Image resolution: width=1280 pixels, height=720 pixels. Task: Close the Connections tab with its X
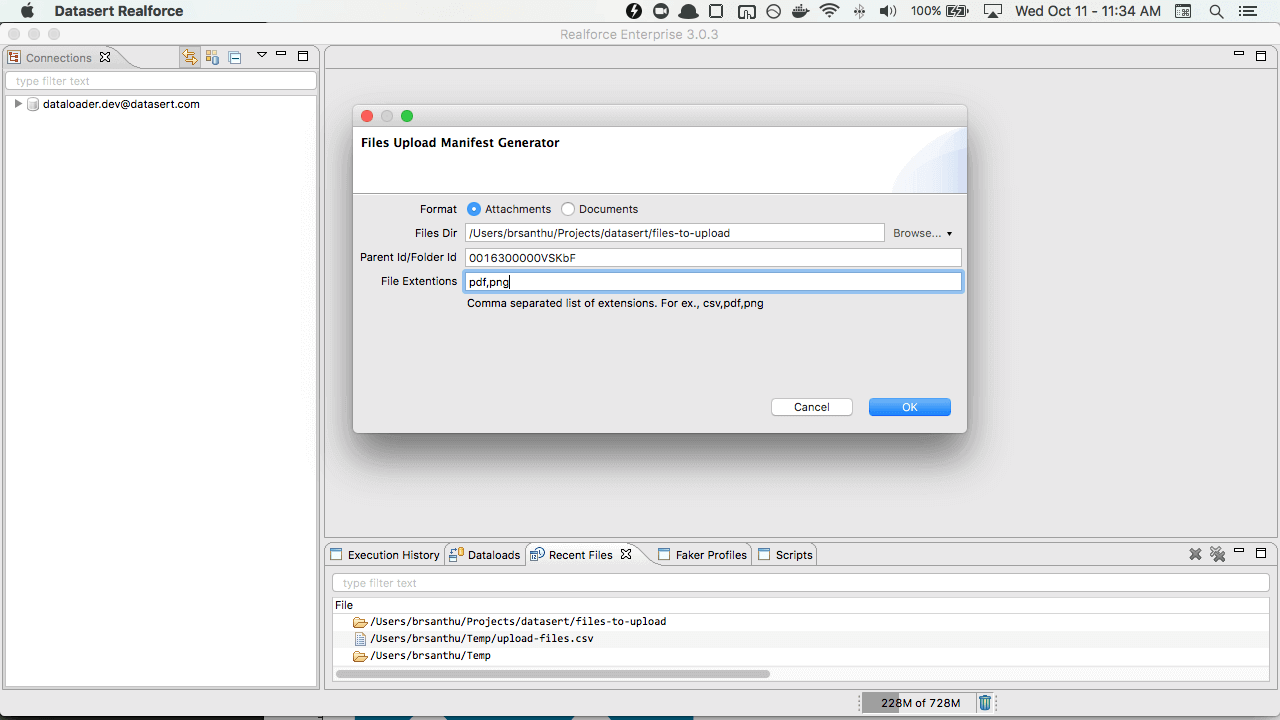click(105, 57)
